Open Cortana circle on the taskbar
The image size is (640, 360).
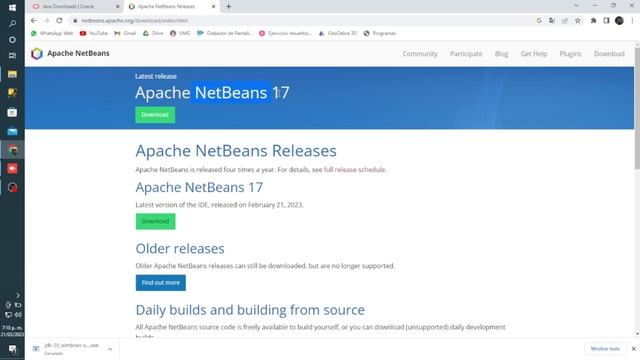pyautogui.click(x=12, y=40)
